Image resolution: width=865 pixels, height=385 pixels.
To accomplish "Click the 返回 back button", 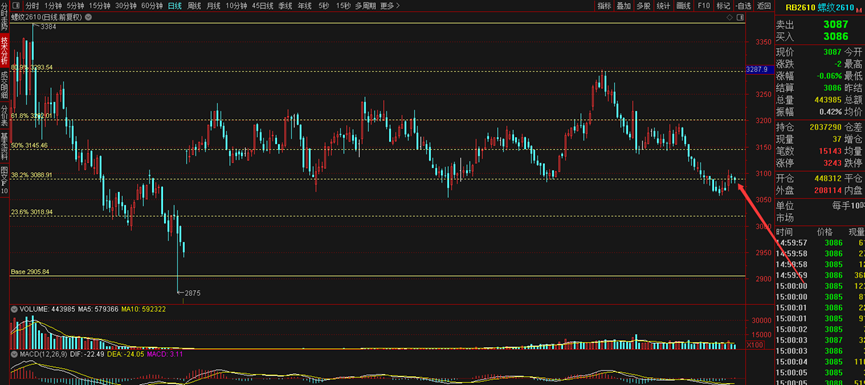I will click(x=763, y=6).
